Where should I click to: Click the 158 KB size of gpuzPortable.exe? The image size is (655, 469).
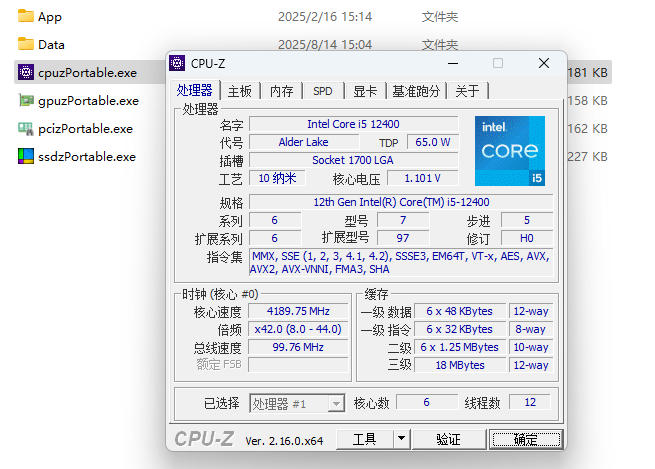click(x=587, y=101)
